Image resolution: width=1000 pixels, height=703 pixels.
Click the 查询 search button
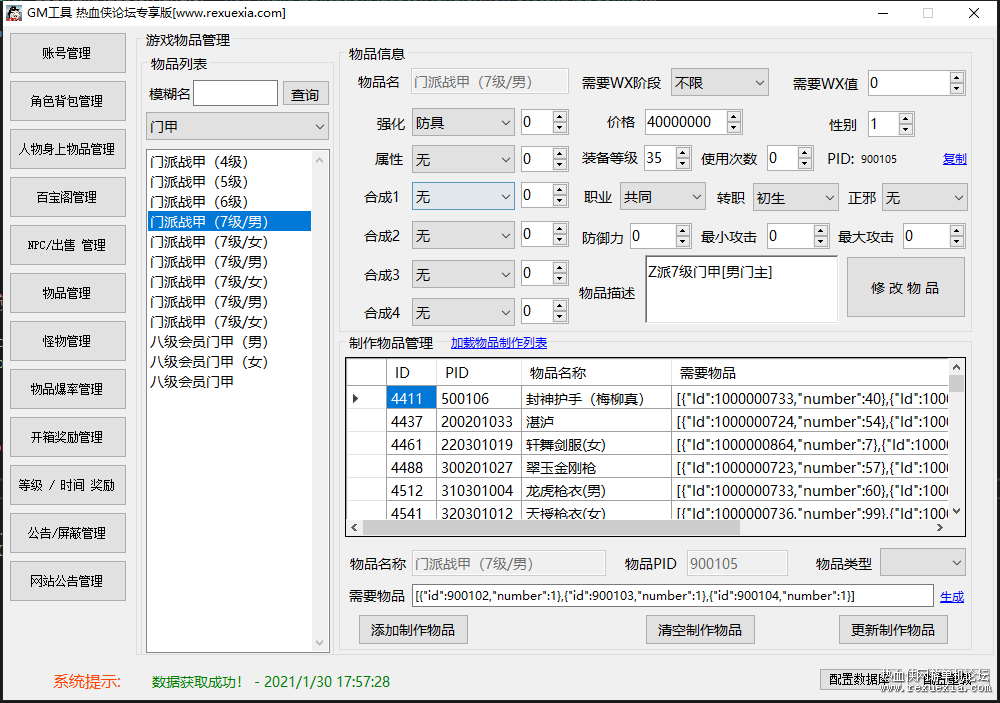tap(305, 94)
